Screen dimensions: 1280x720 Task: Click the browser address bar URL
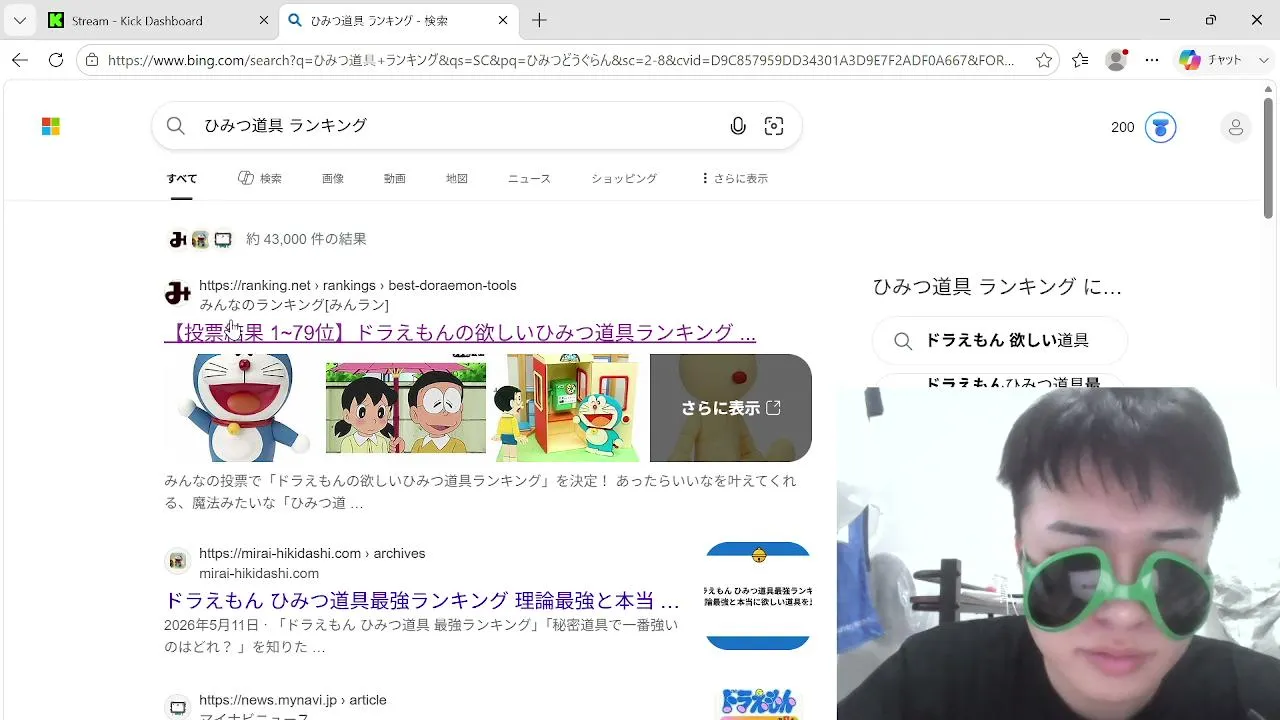tap(560, 60)
